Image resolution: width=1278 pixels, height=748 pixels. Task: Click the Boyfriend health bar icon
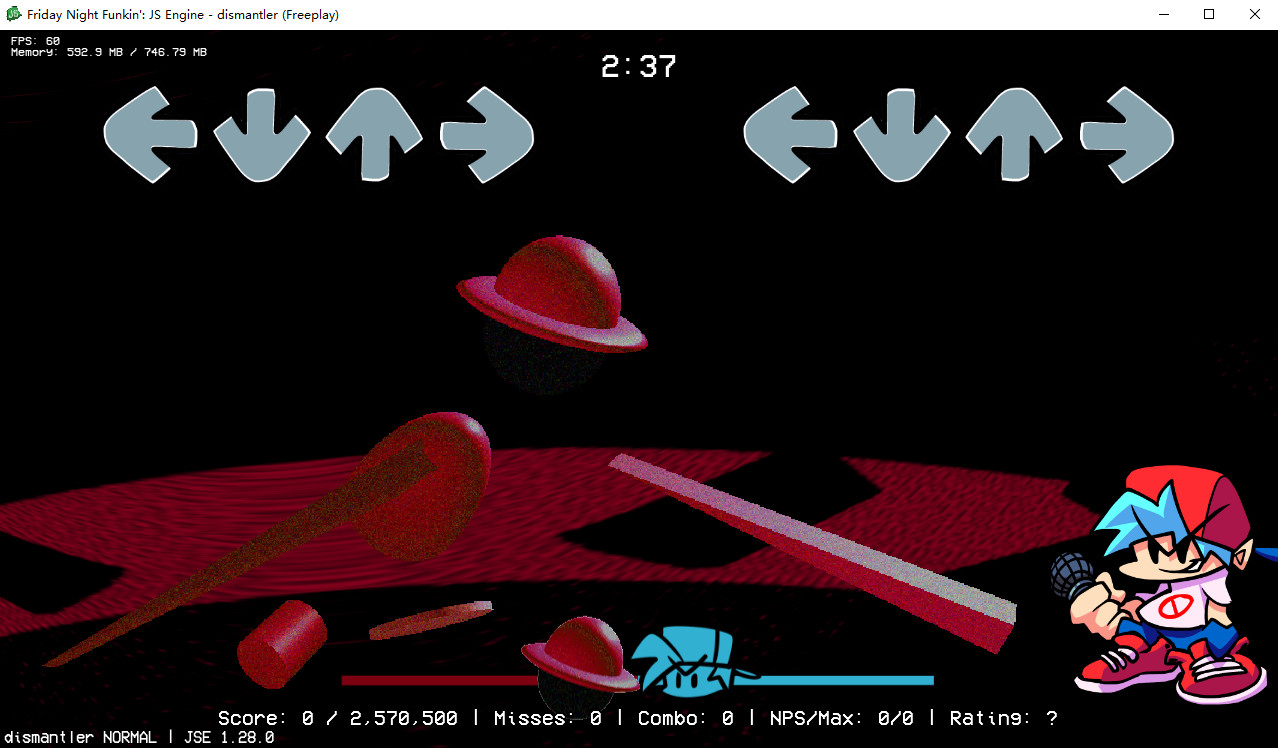(695, 662)
